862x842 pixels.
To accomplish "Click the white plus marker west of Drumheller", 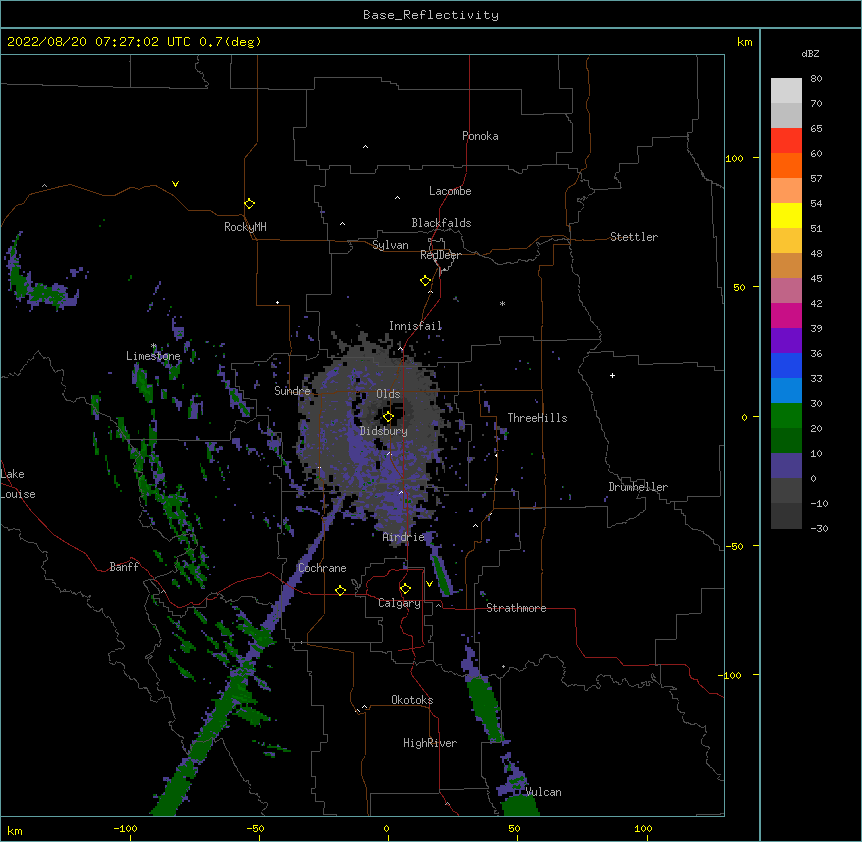I will point(612,375).
